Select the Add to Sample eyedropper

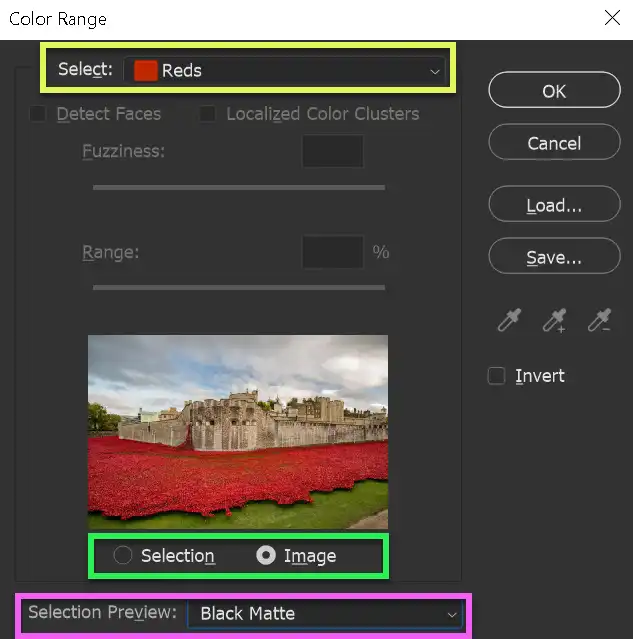coord(555,320)
